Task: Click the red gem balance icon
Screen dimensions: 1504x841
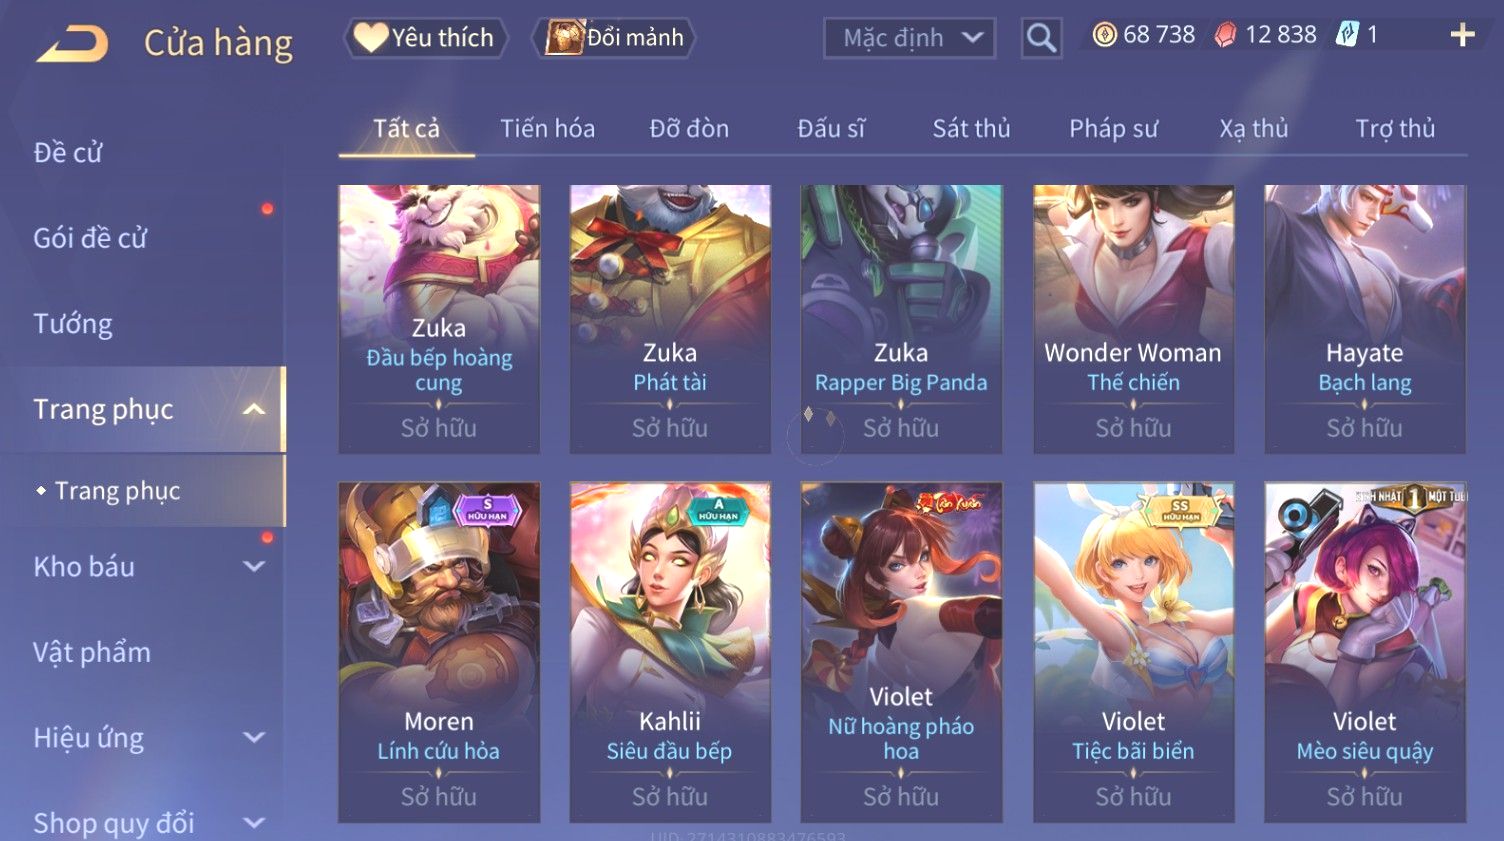Action: (1225, 36)
